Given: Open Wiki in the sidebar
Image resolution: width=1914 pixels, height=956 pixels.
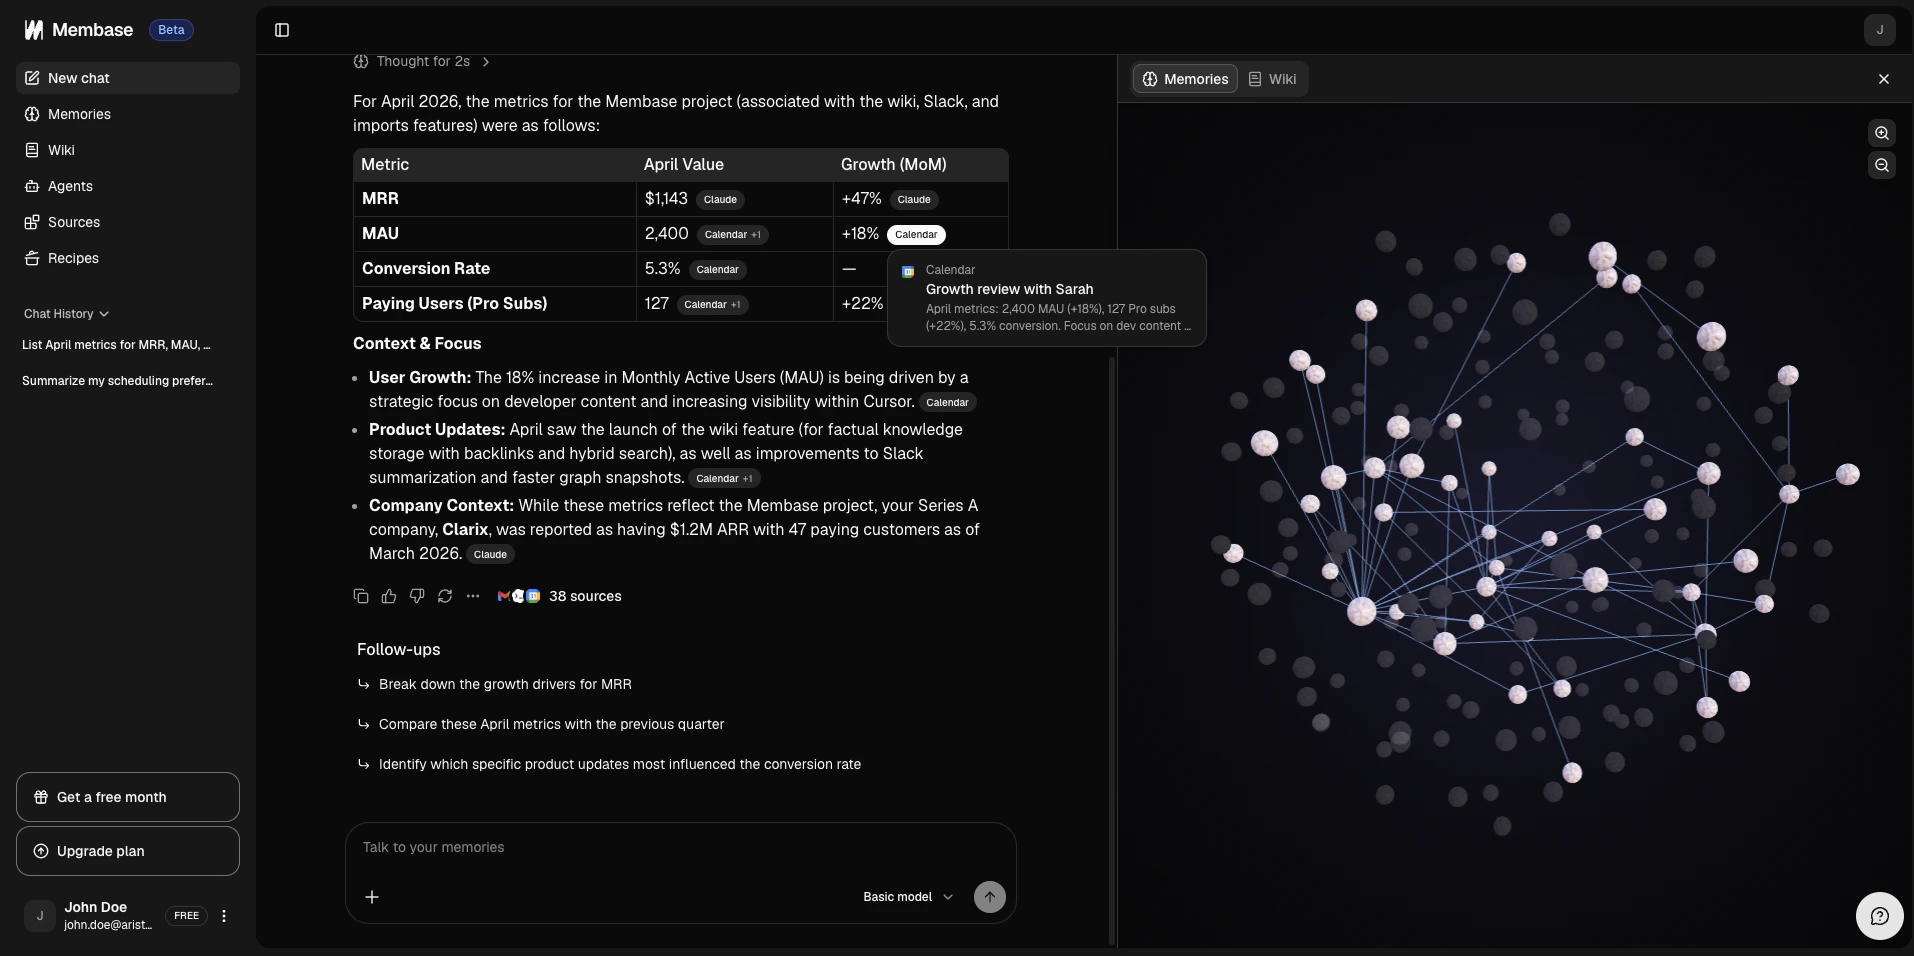Looking at the screenshot, I should click(x=128, y=150).
